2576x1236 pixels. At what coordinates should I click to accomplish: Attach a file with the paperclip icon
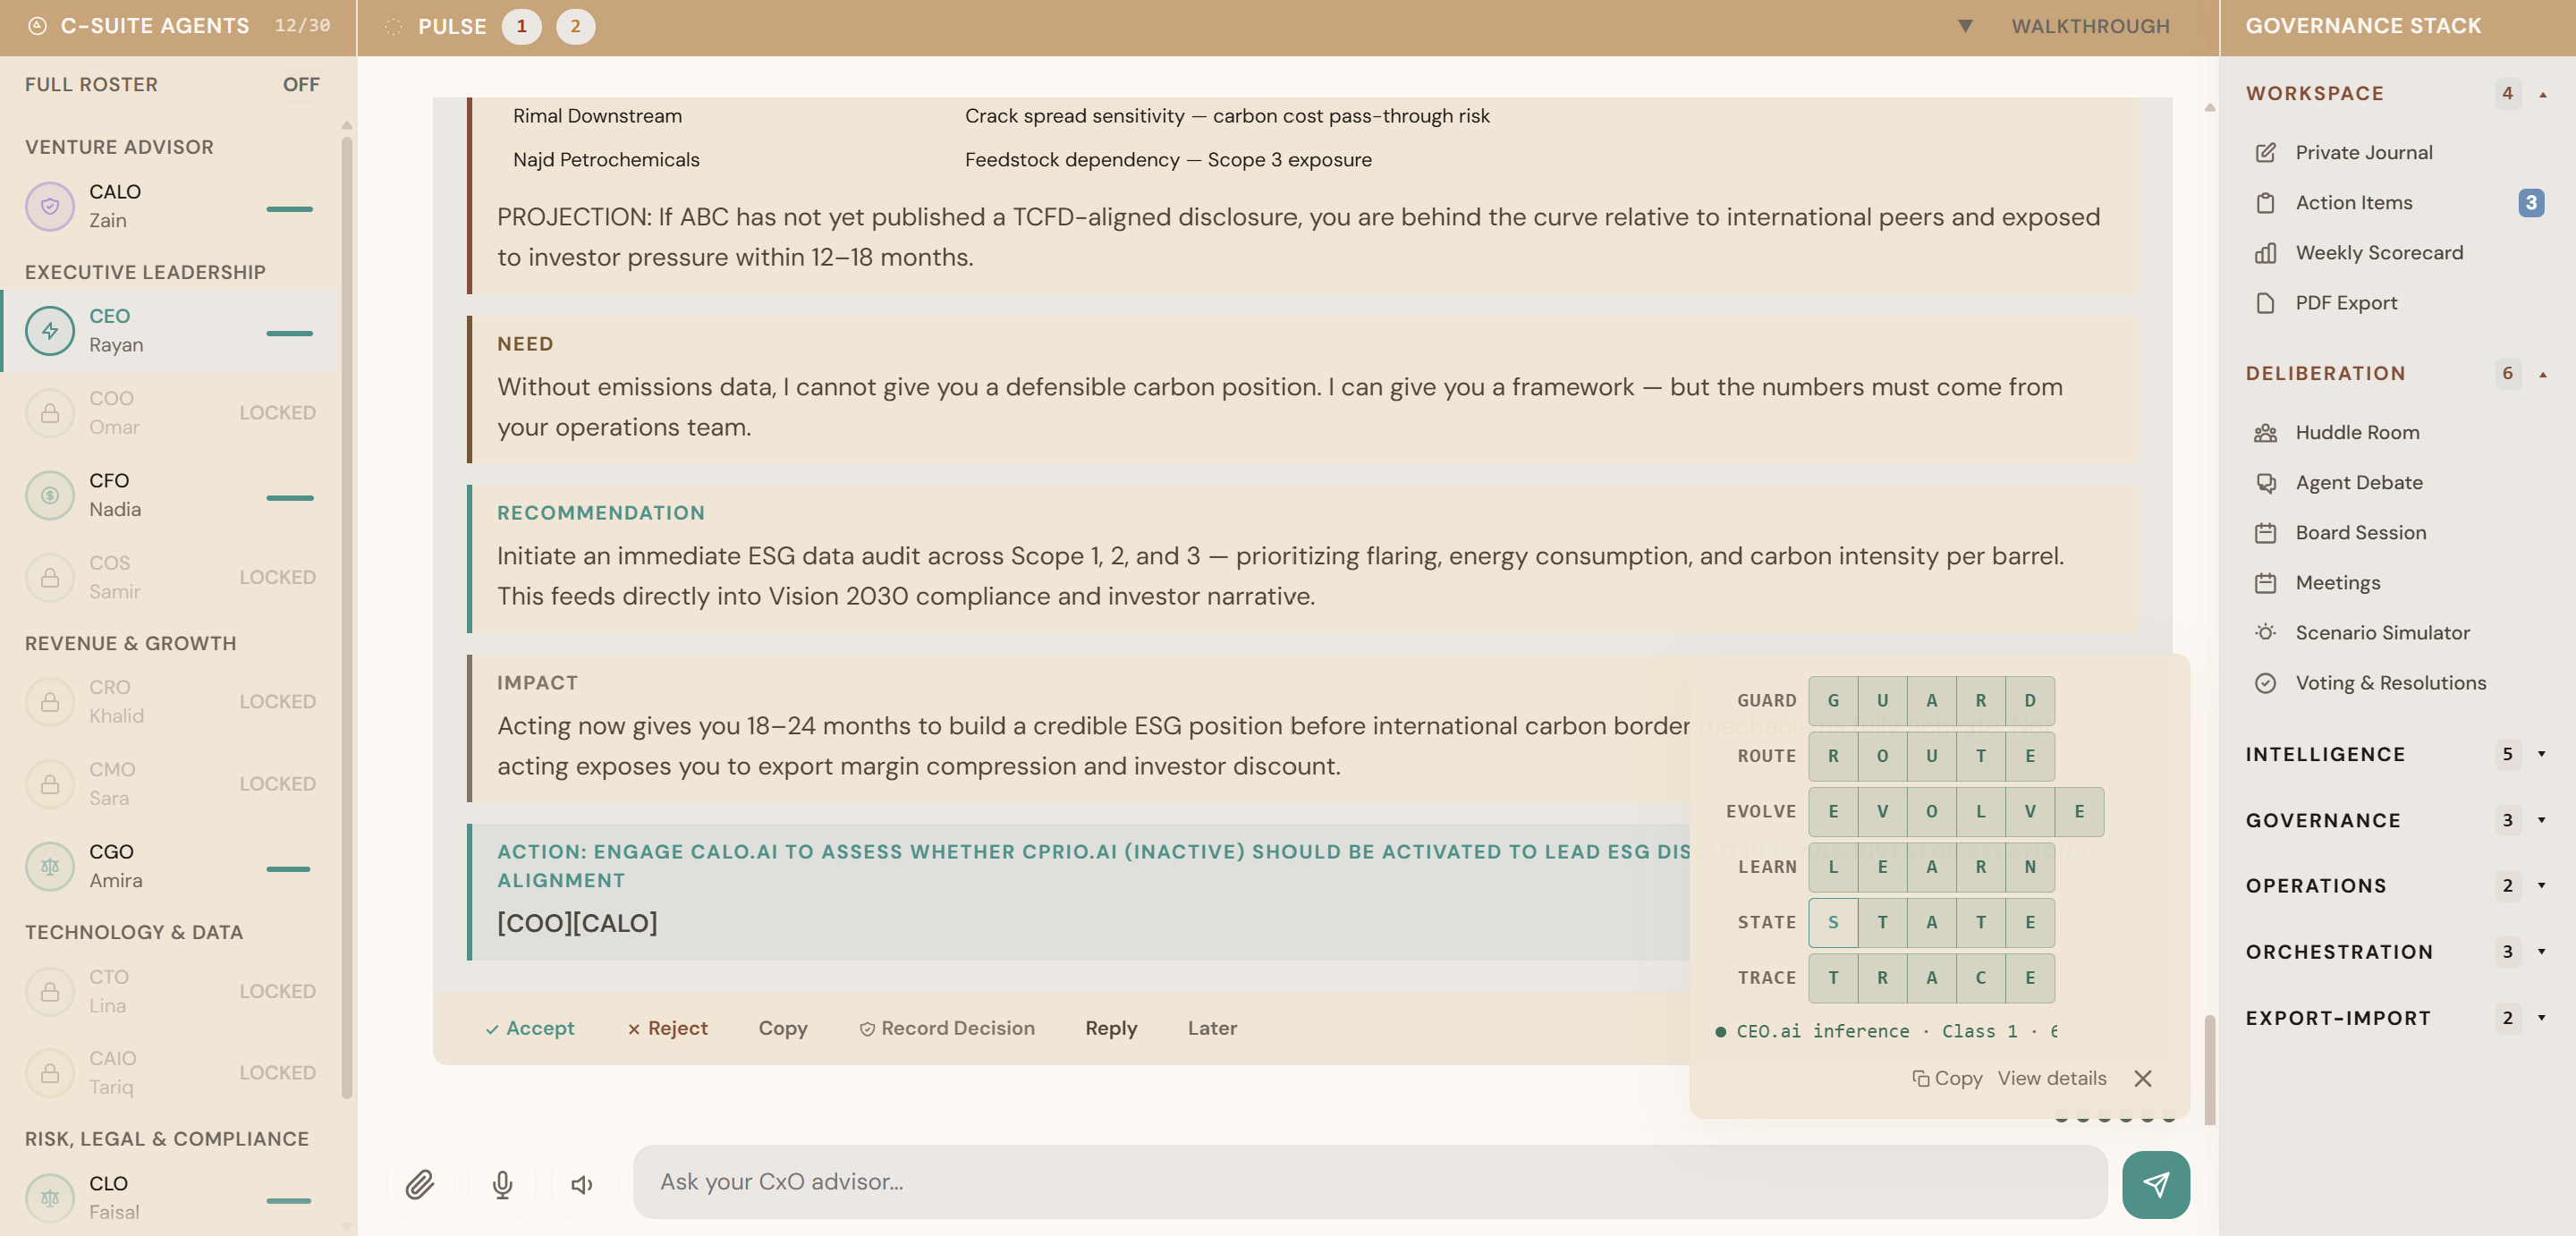pos(420,1184)
